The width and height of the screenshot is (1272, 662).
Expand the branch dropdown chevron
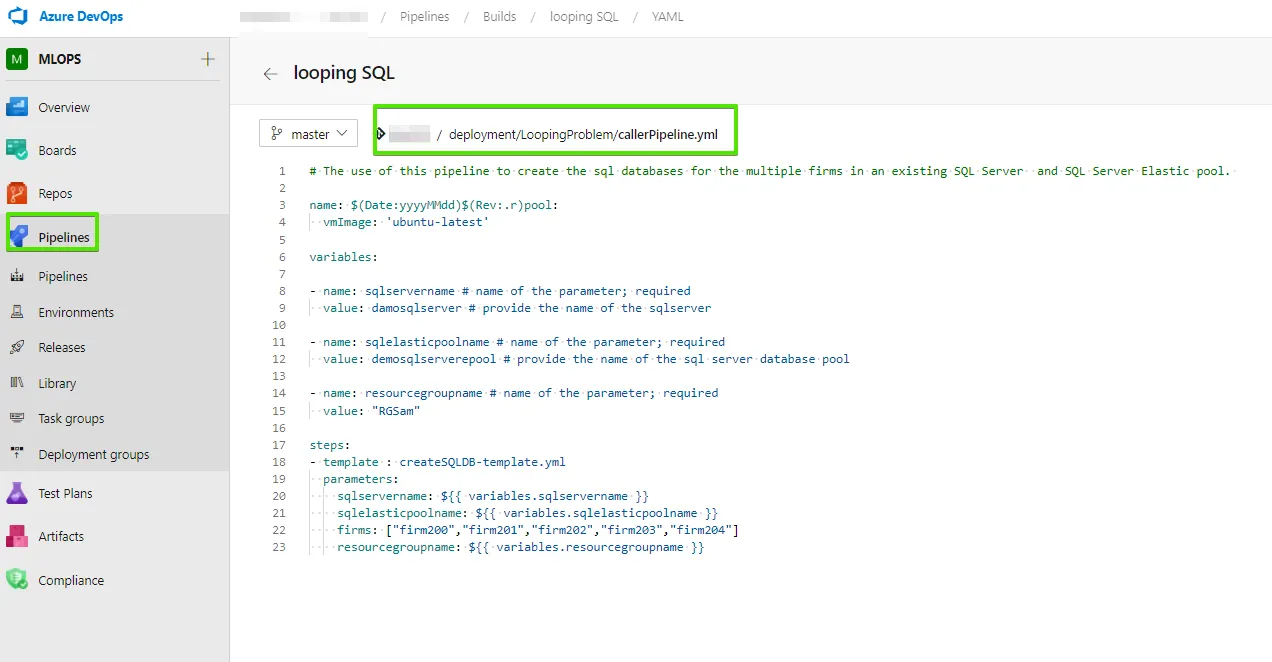pyautogui.click(x=343, y=133)
